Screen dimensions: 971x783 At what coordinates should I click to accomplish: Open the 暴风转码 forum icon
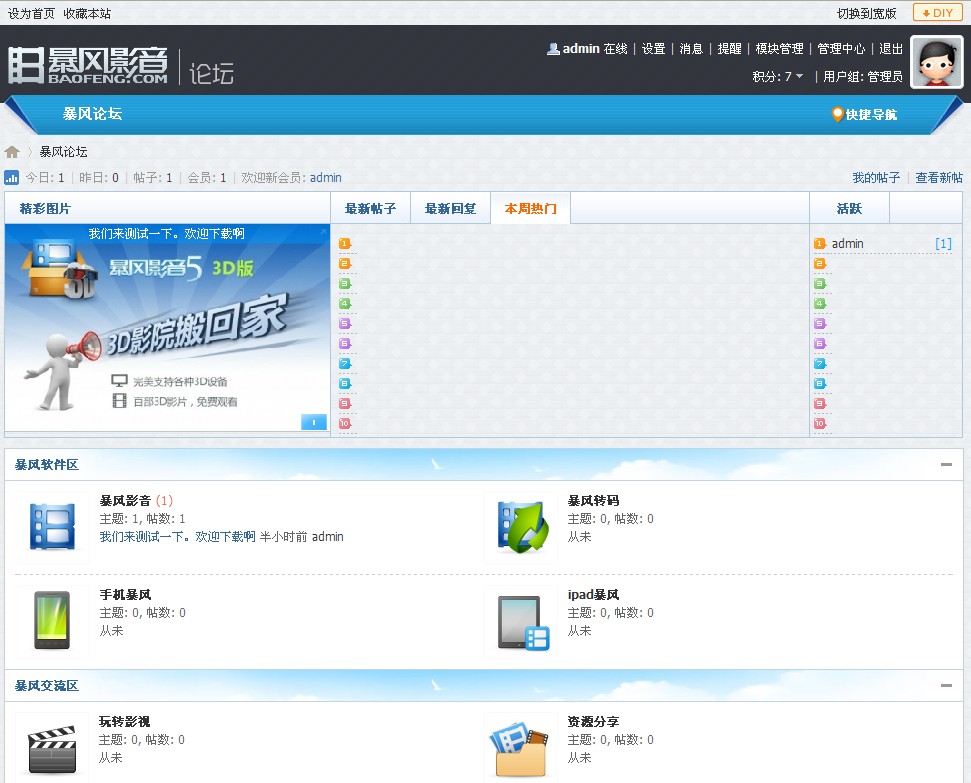(x=523, y=527)
